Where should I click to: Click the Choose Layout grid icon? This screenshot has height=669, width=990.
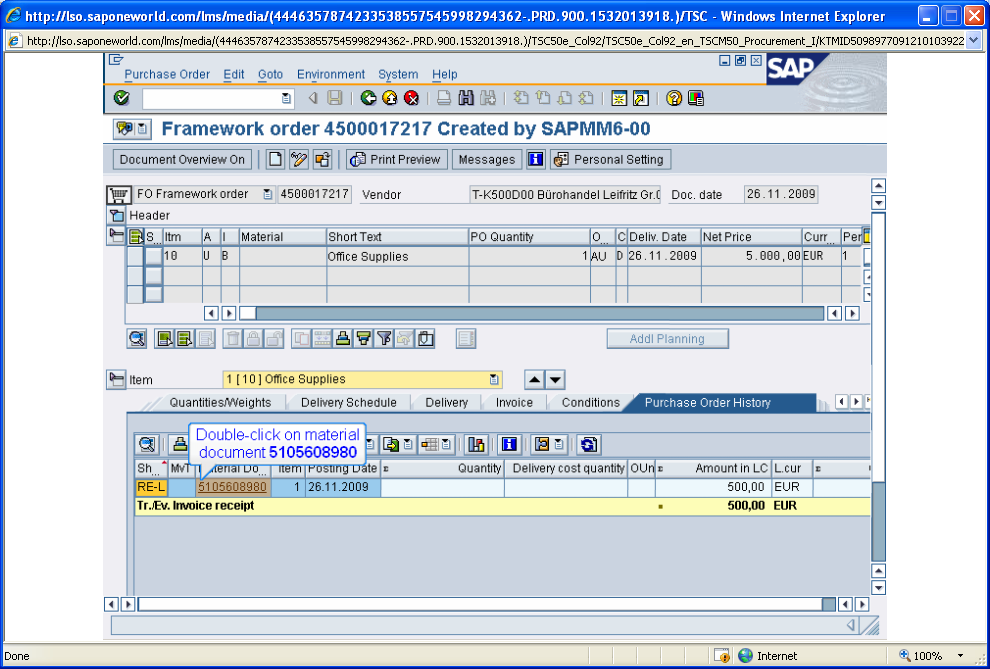tap(430, 444)
